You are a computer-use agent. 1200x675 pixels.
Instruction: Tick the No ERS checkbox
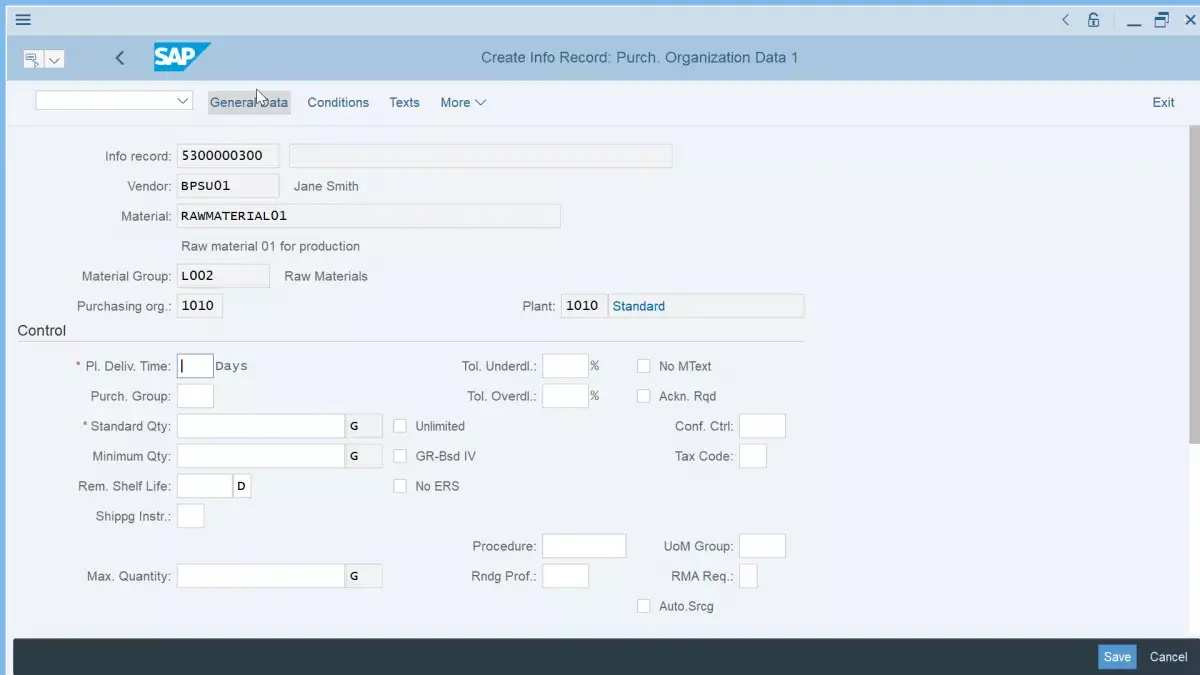pyautogui.click(x=400, y=486)
